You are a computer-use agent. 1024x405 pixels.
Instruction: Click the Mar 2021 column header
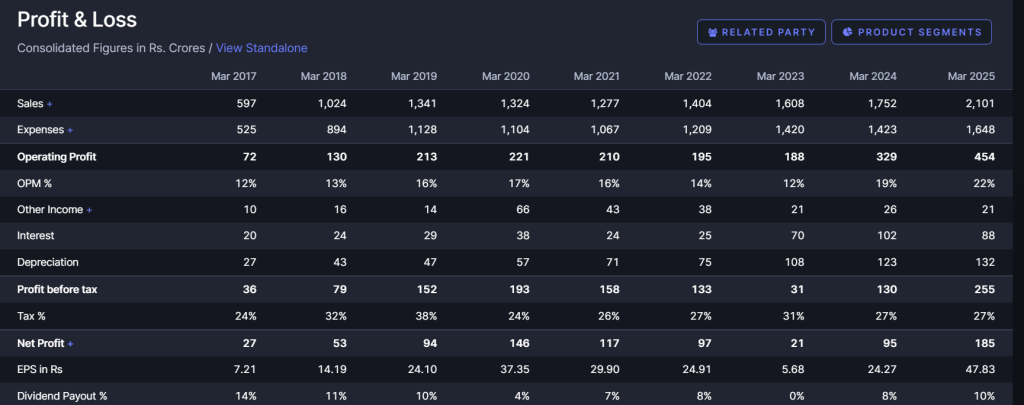tap(597, 77)
